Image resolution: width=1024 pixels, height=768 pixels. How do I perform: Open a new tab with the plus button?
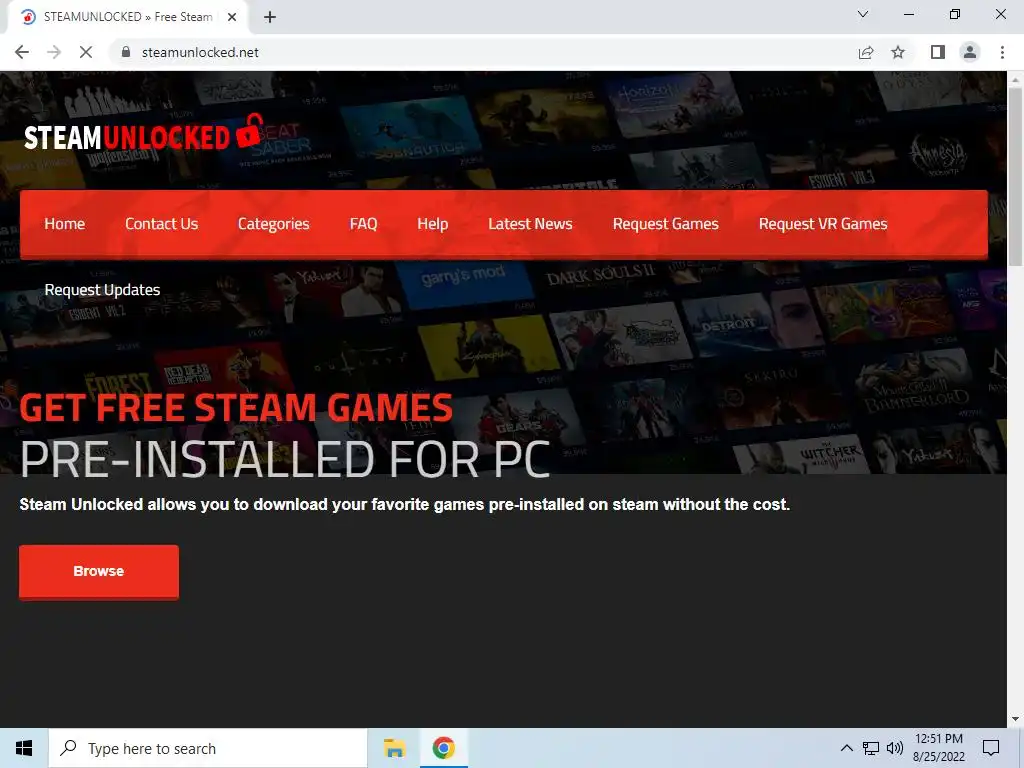coord(270,17)
